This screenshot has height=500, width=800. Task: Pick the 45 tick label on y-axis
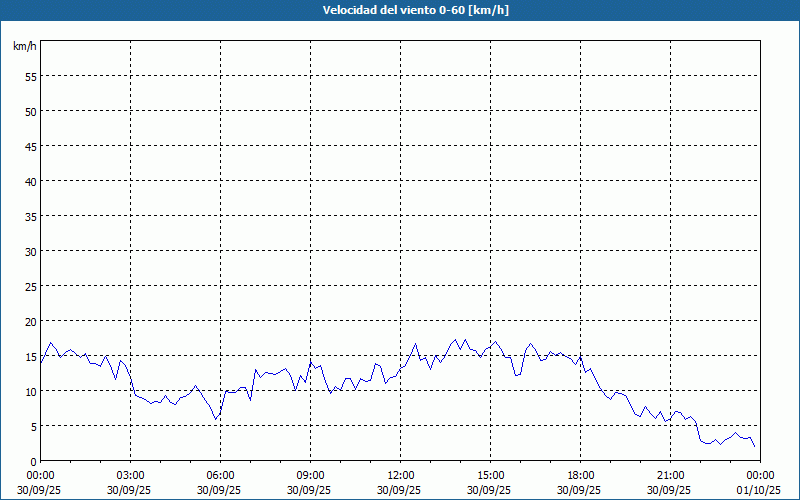(x=30, y=146)
